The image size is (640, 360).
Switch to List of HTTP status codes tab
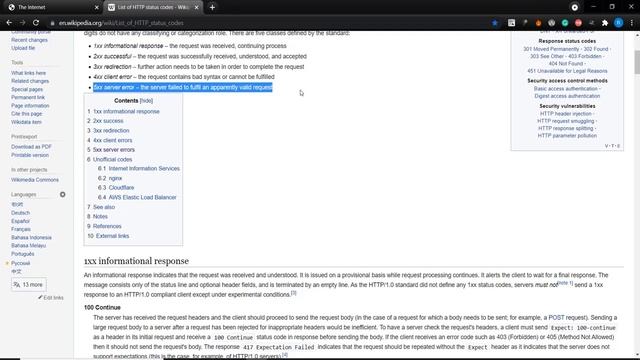[x=153, y=7]
